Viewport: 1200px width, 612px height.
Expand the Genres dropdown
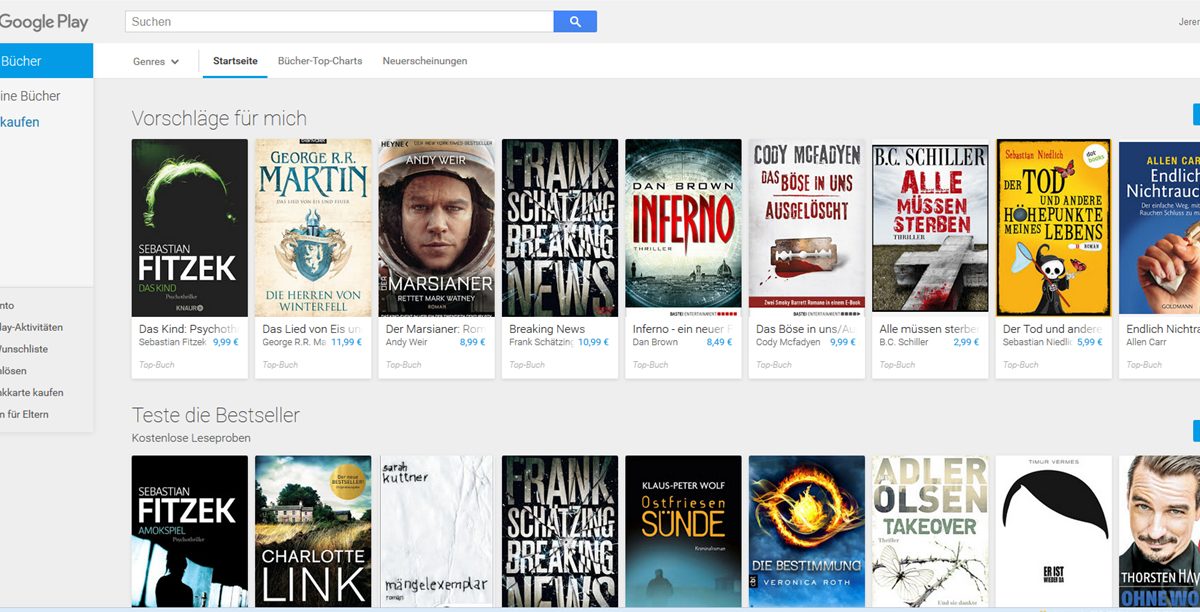point(156,61)
